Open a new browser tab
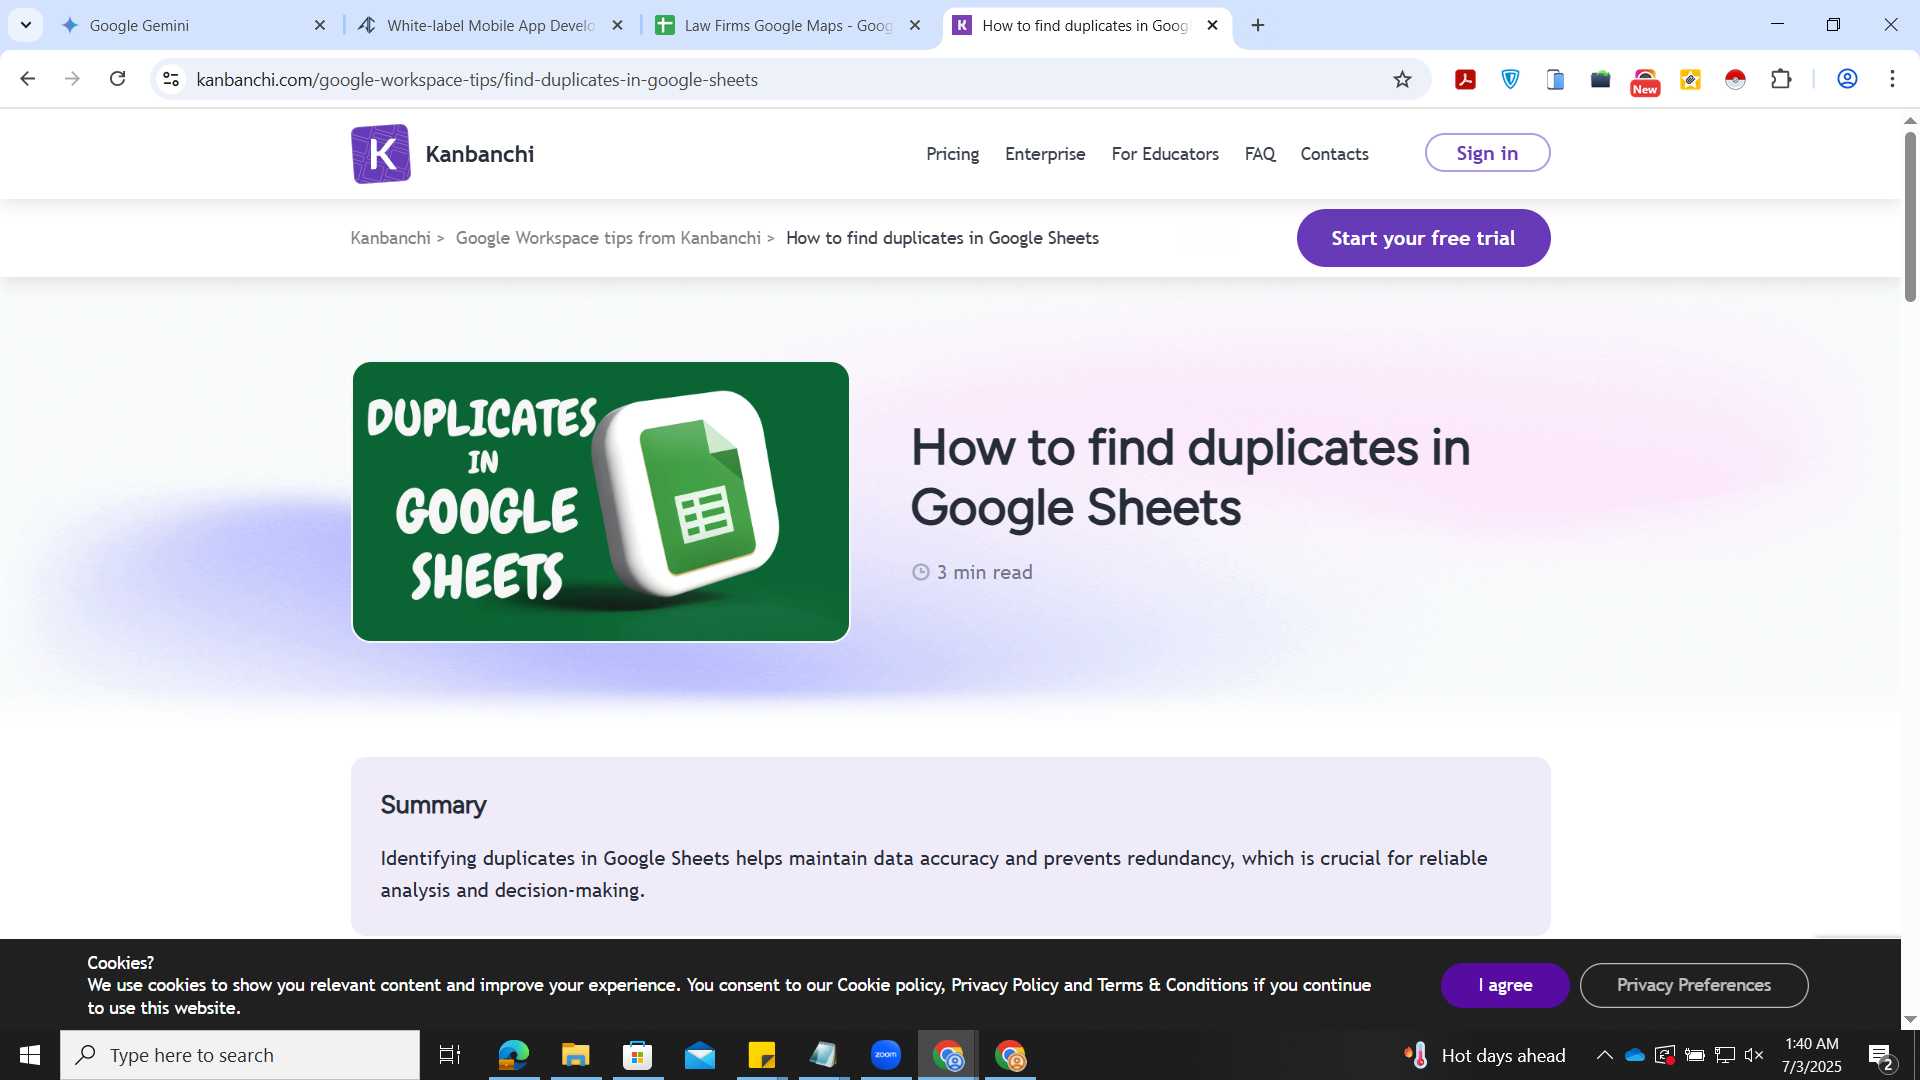Screen dimensions: 1920x1080 (1258, 25)
